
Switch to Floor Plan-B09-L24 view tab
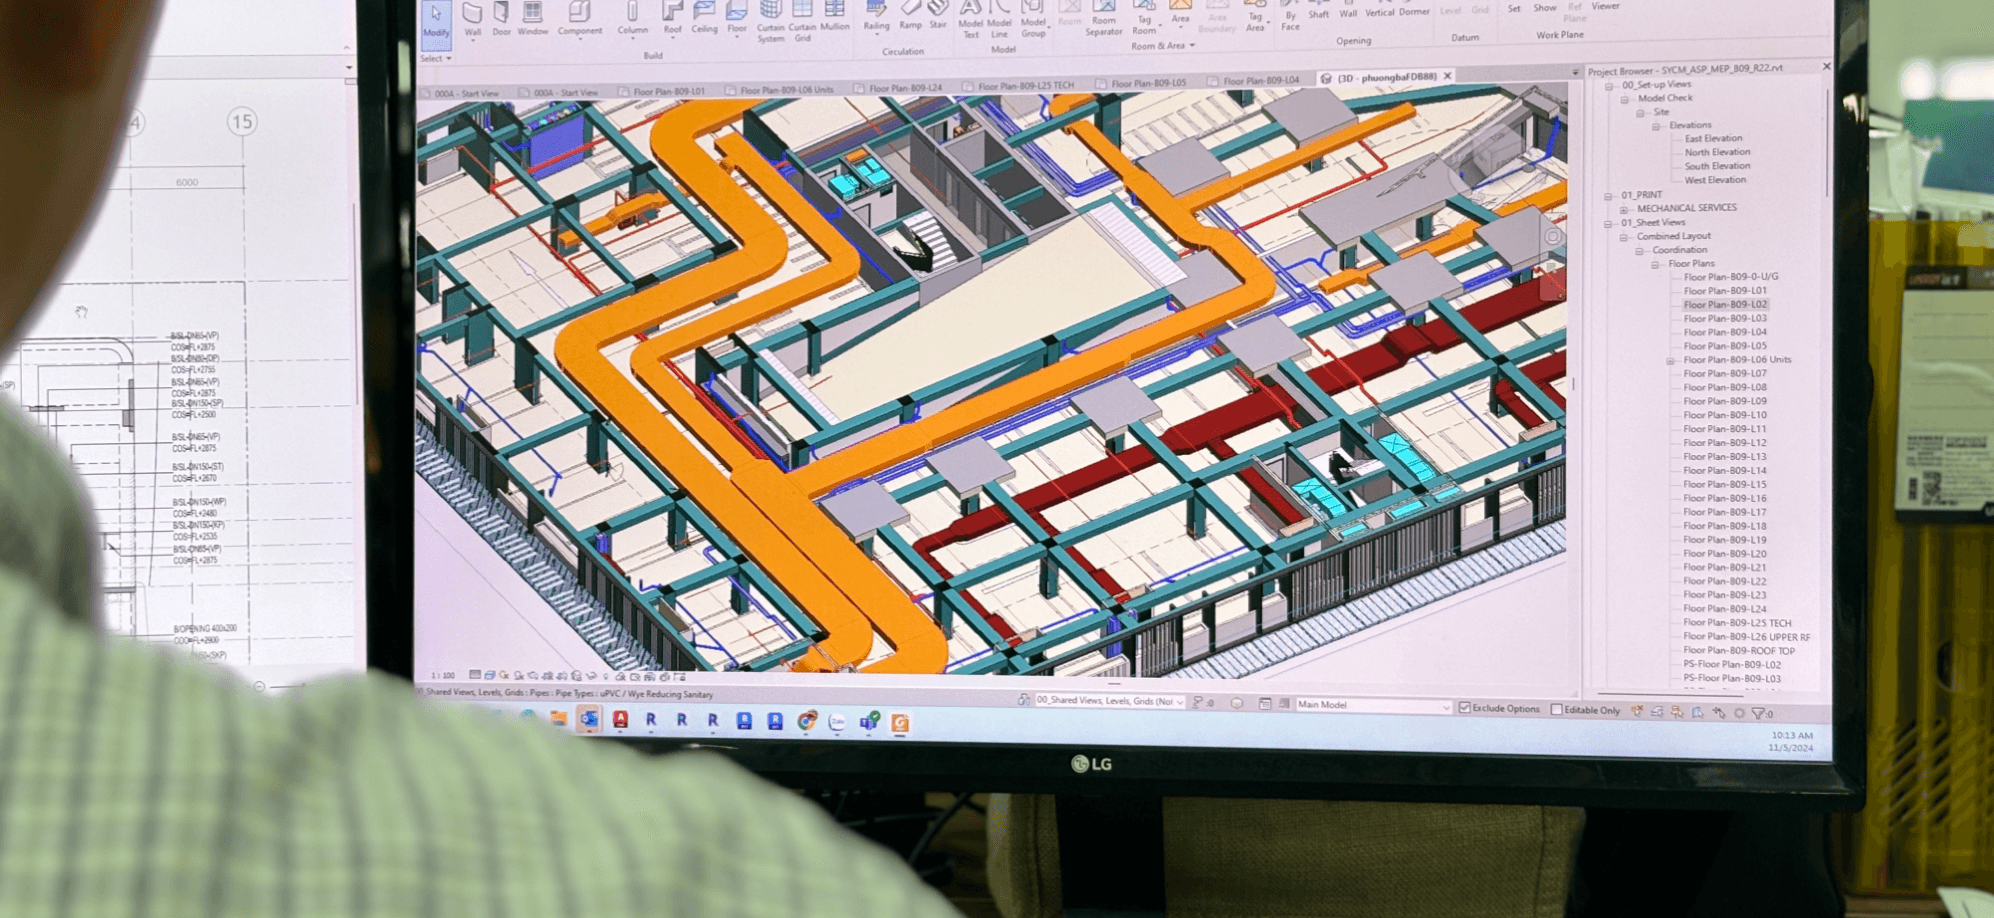898,88
